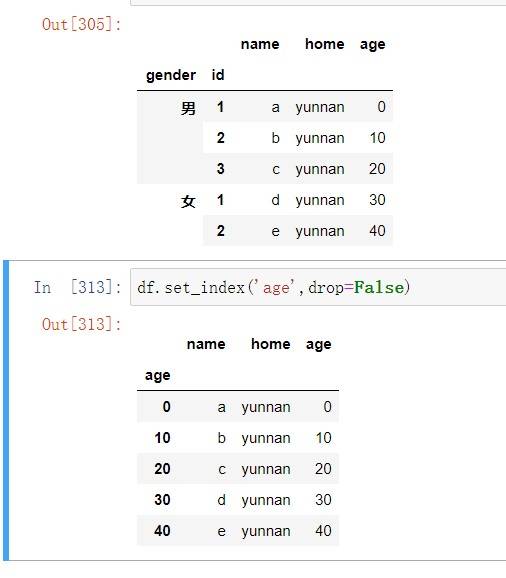The image size is (506, 578).
Task: Click the age value 40 in first table
Action: pyautogui.click(x=377, y=231)
